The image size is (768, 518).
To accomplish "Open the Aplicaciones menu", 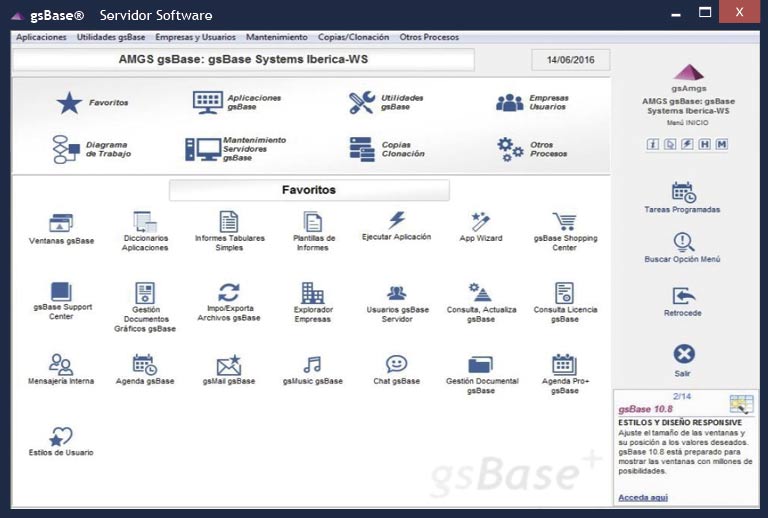I will pyautogui.click(x=41, y=37).
